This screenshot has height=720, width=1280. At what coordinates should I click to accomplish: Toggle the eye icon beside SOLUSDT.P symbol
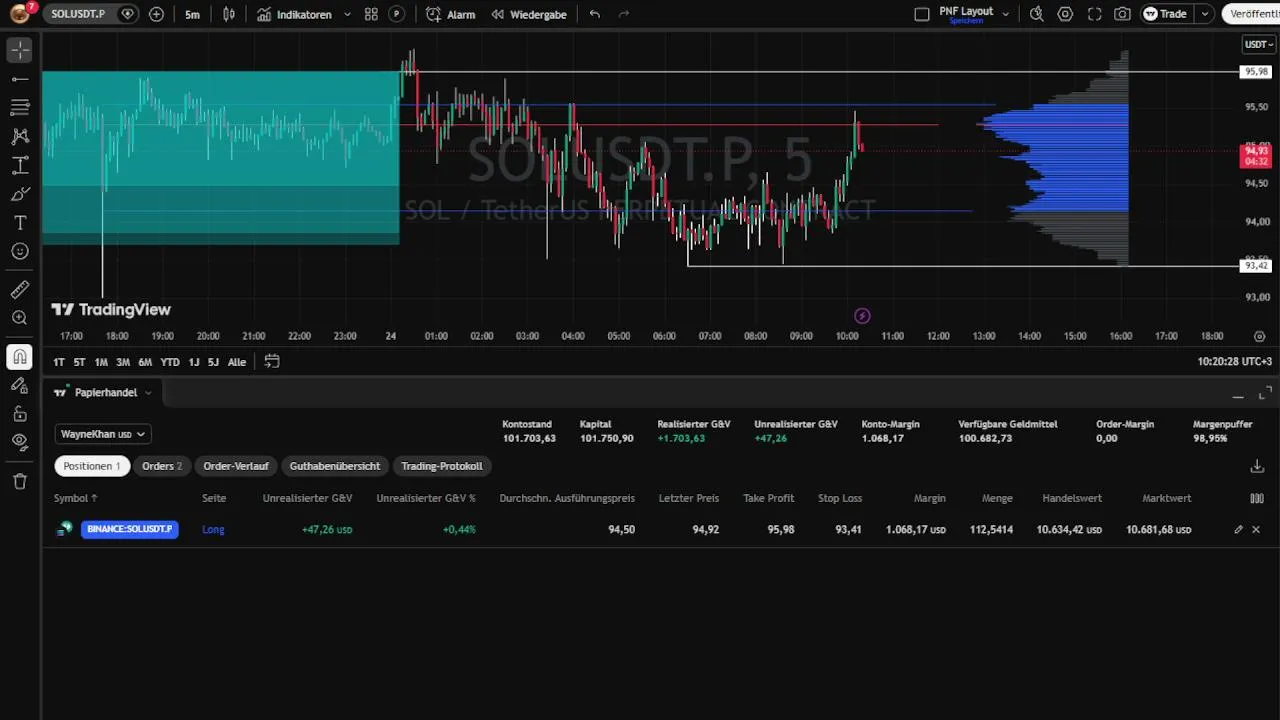[x=127, y=14]
